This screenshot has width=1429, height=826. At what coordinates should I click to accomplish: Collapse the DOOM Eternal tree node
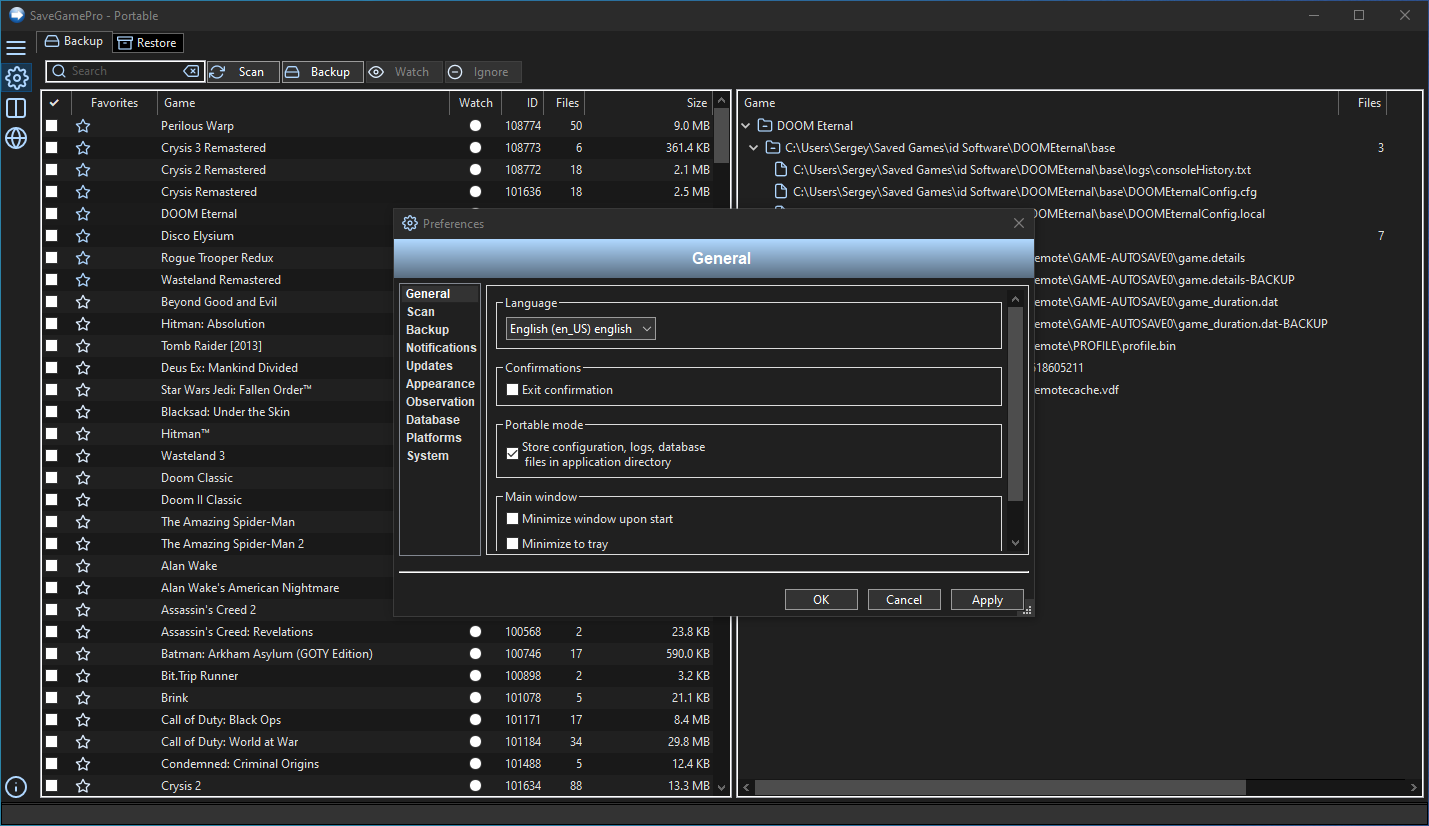746,126
